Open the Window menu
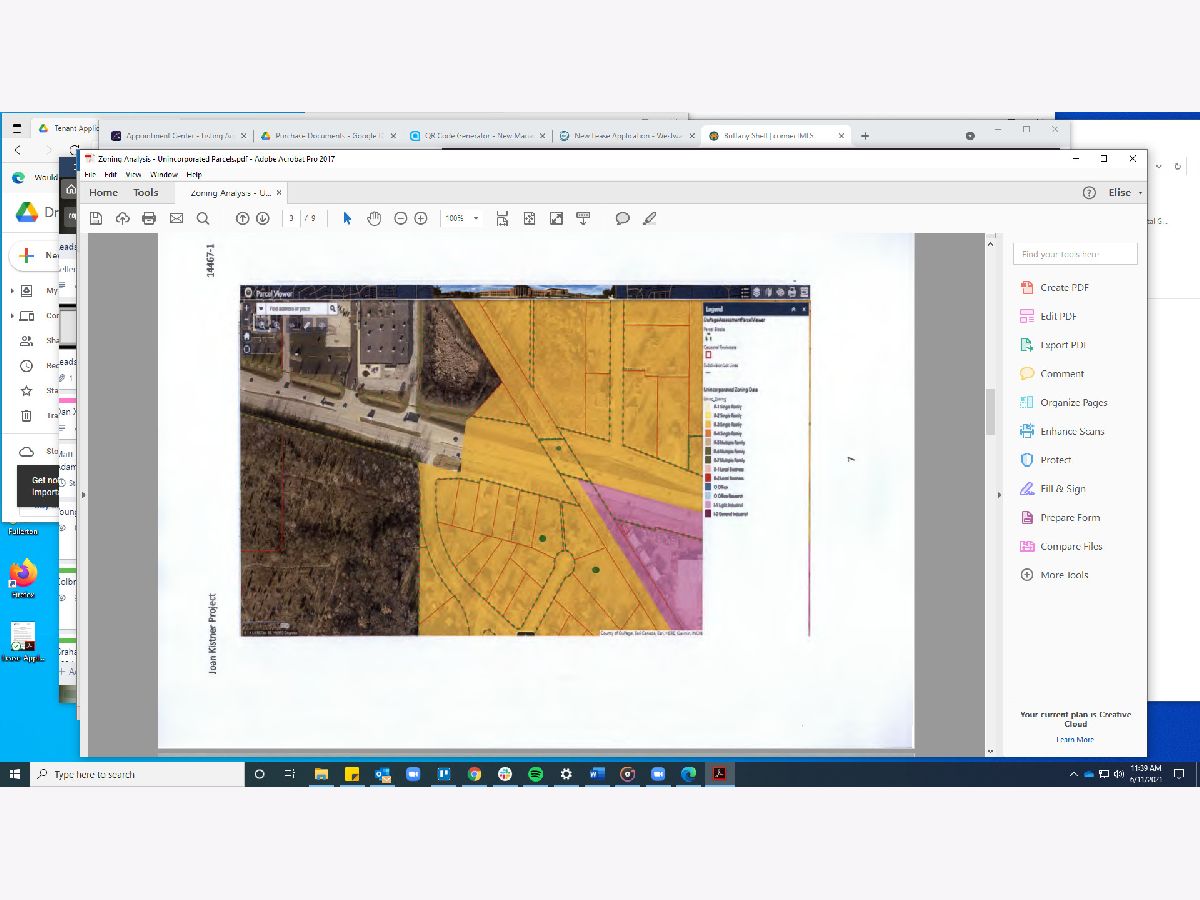The height and width of the screenshot is (900, 1200). click(163, 174)
